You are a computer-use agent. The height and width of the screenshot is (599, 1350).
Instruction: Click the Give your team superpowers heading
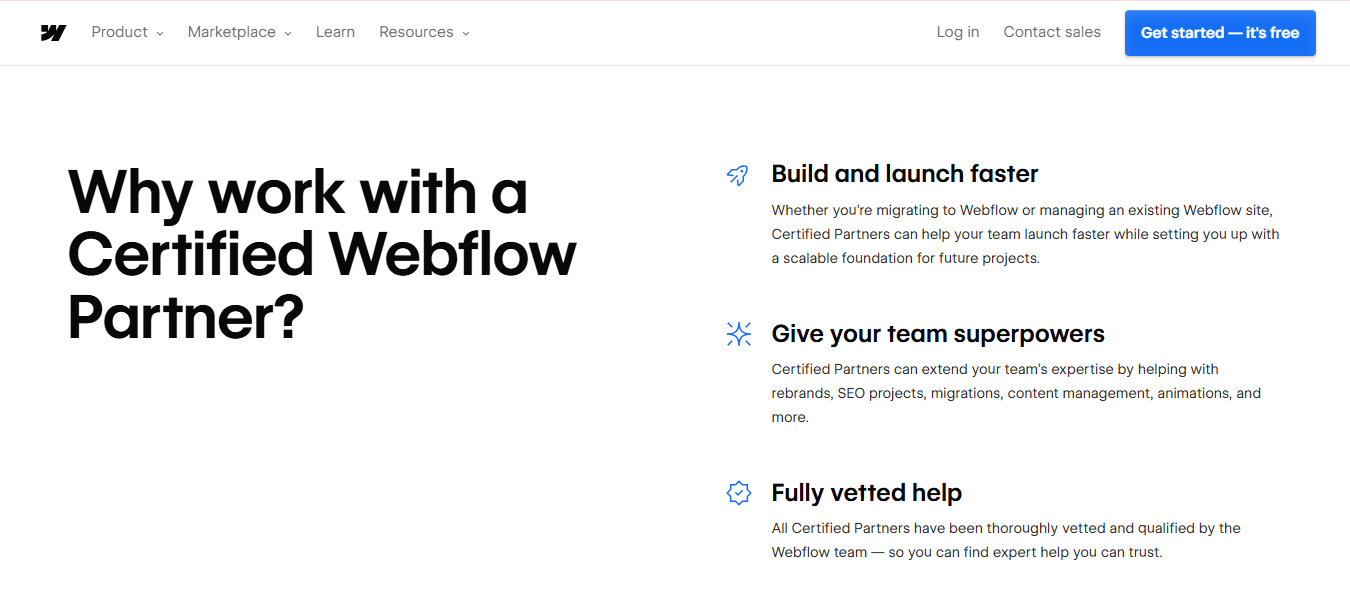pos(938,333)
